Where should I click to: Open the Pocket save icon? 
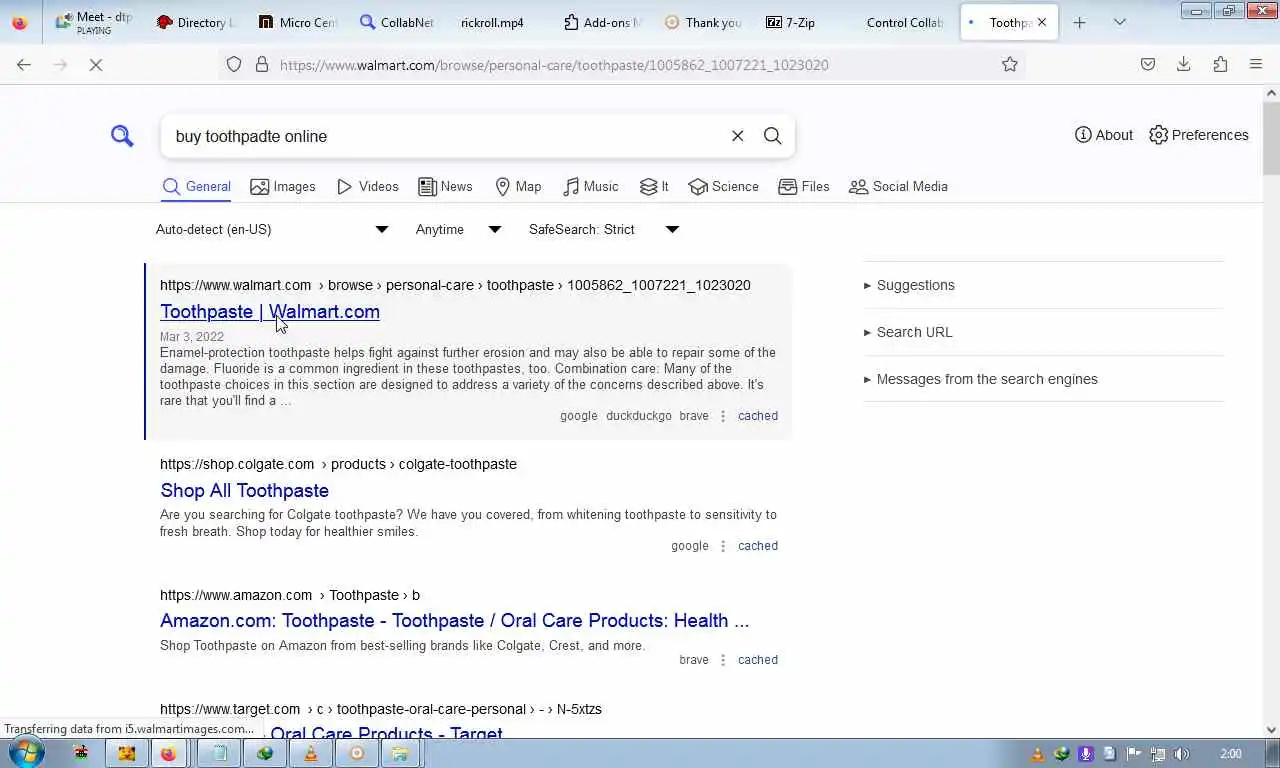(1148, 65)
